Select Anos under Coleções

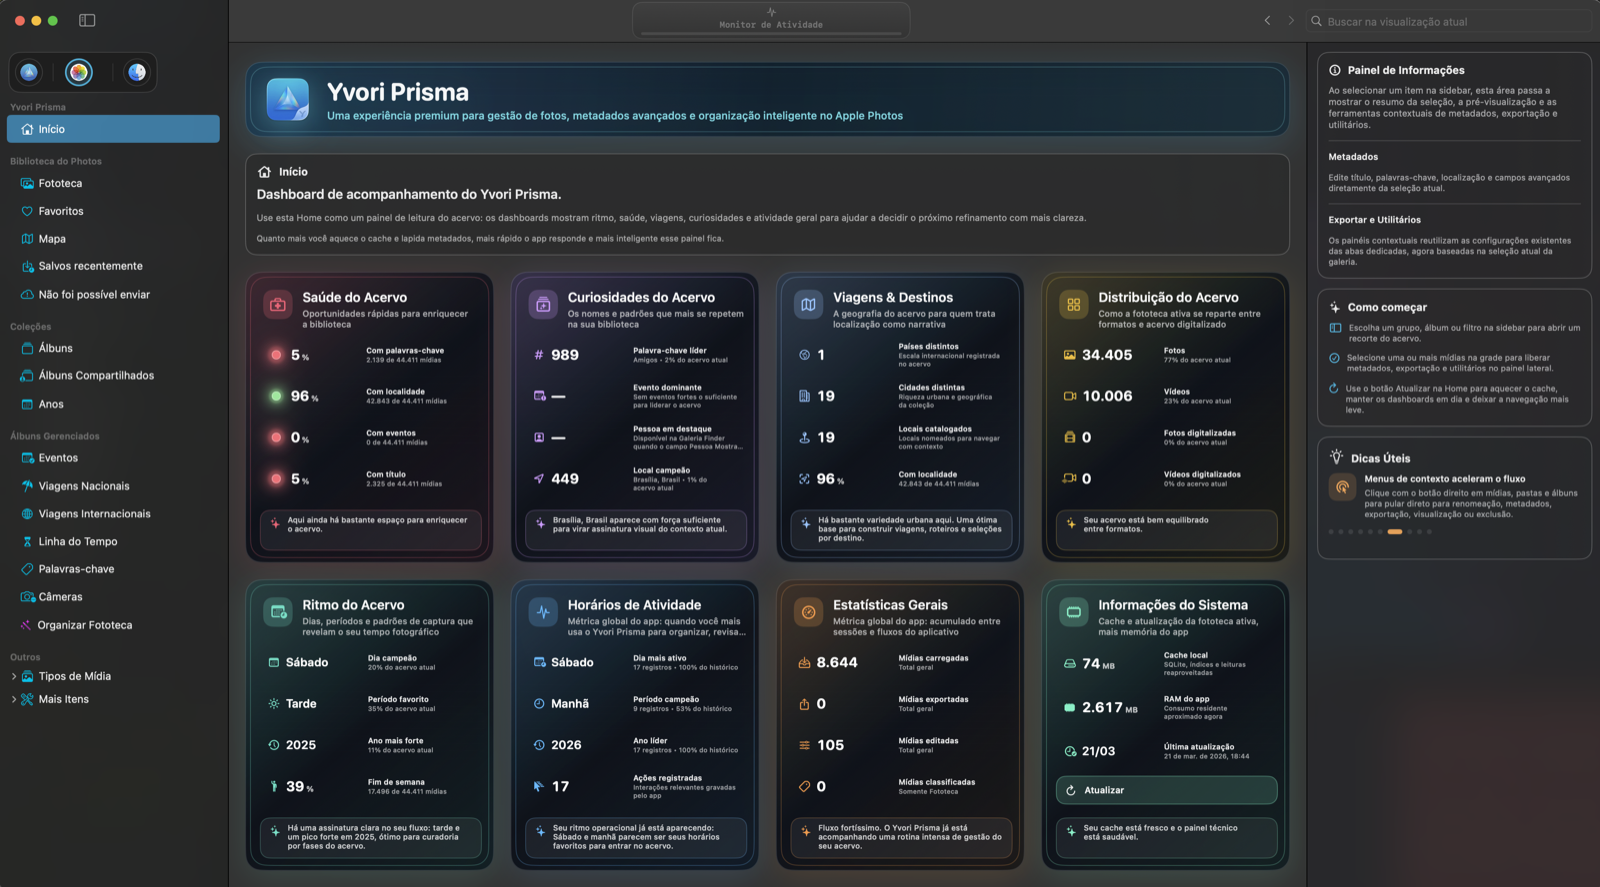(x=113, y=404)
